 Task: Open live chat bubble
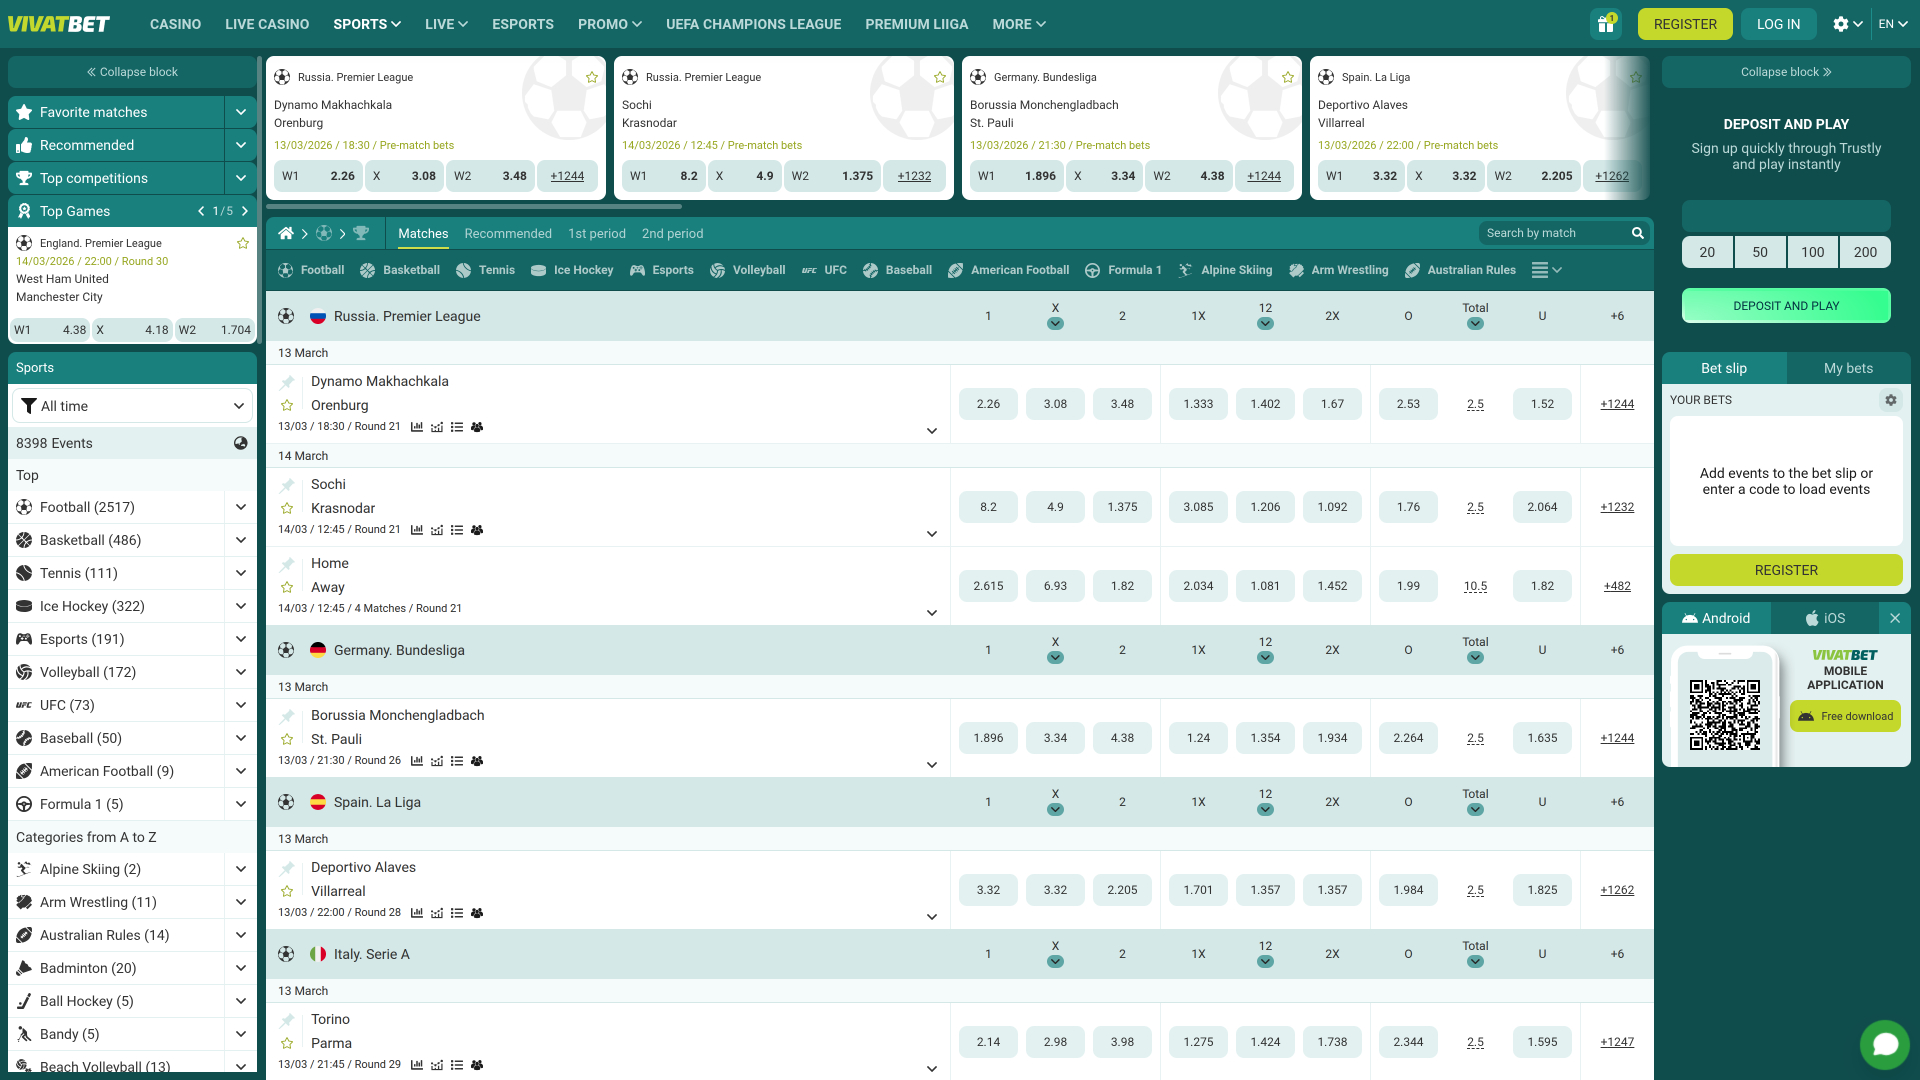click(1885, 1045)
